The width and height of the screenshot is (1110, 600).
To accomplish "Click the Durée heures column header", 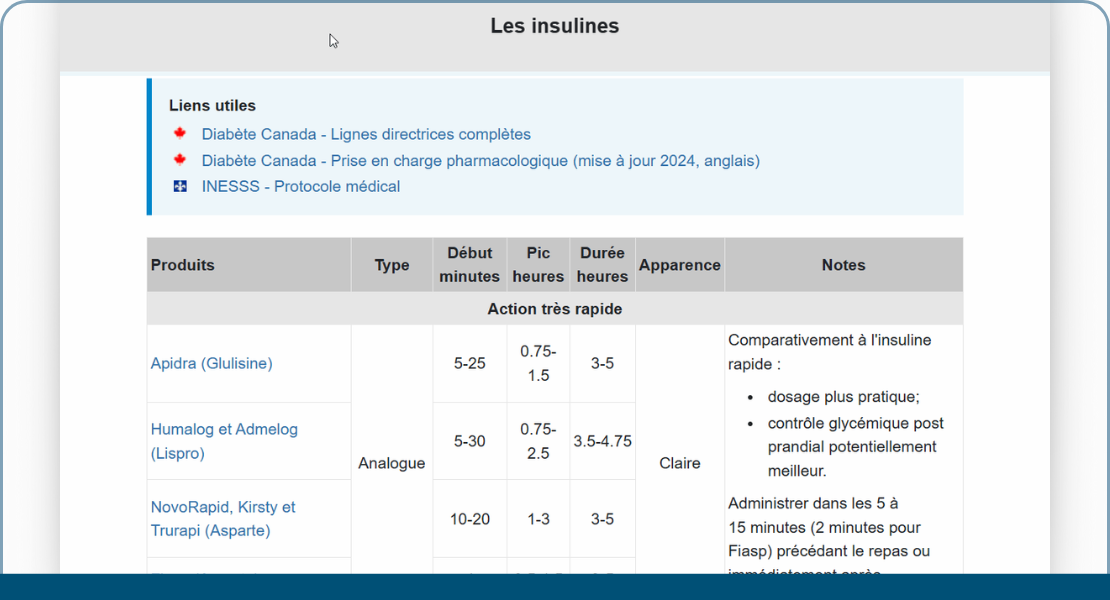I will [602, 264].
